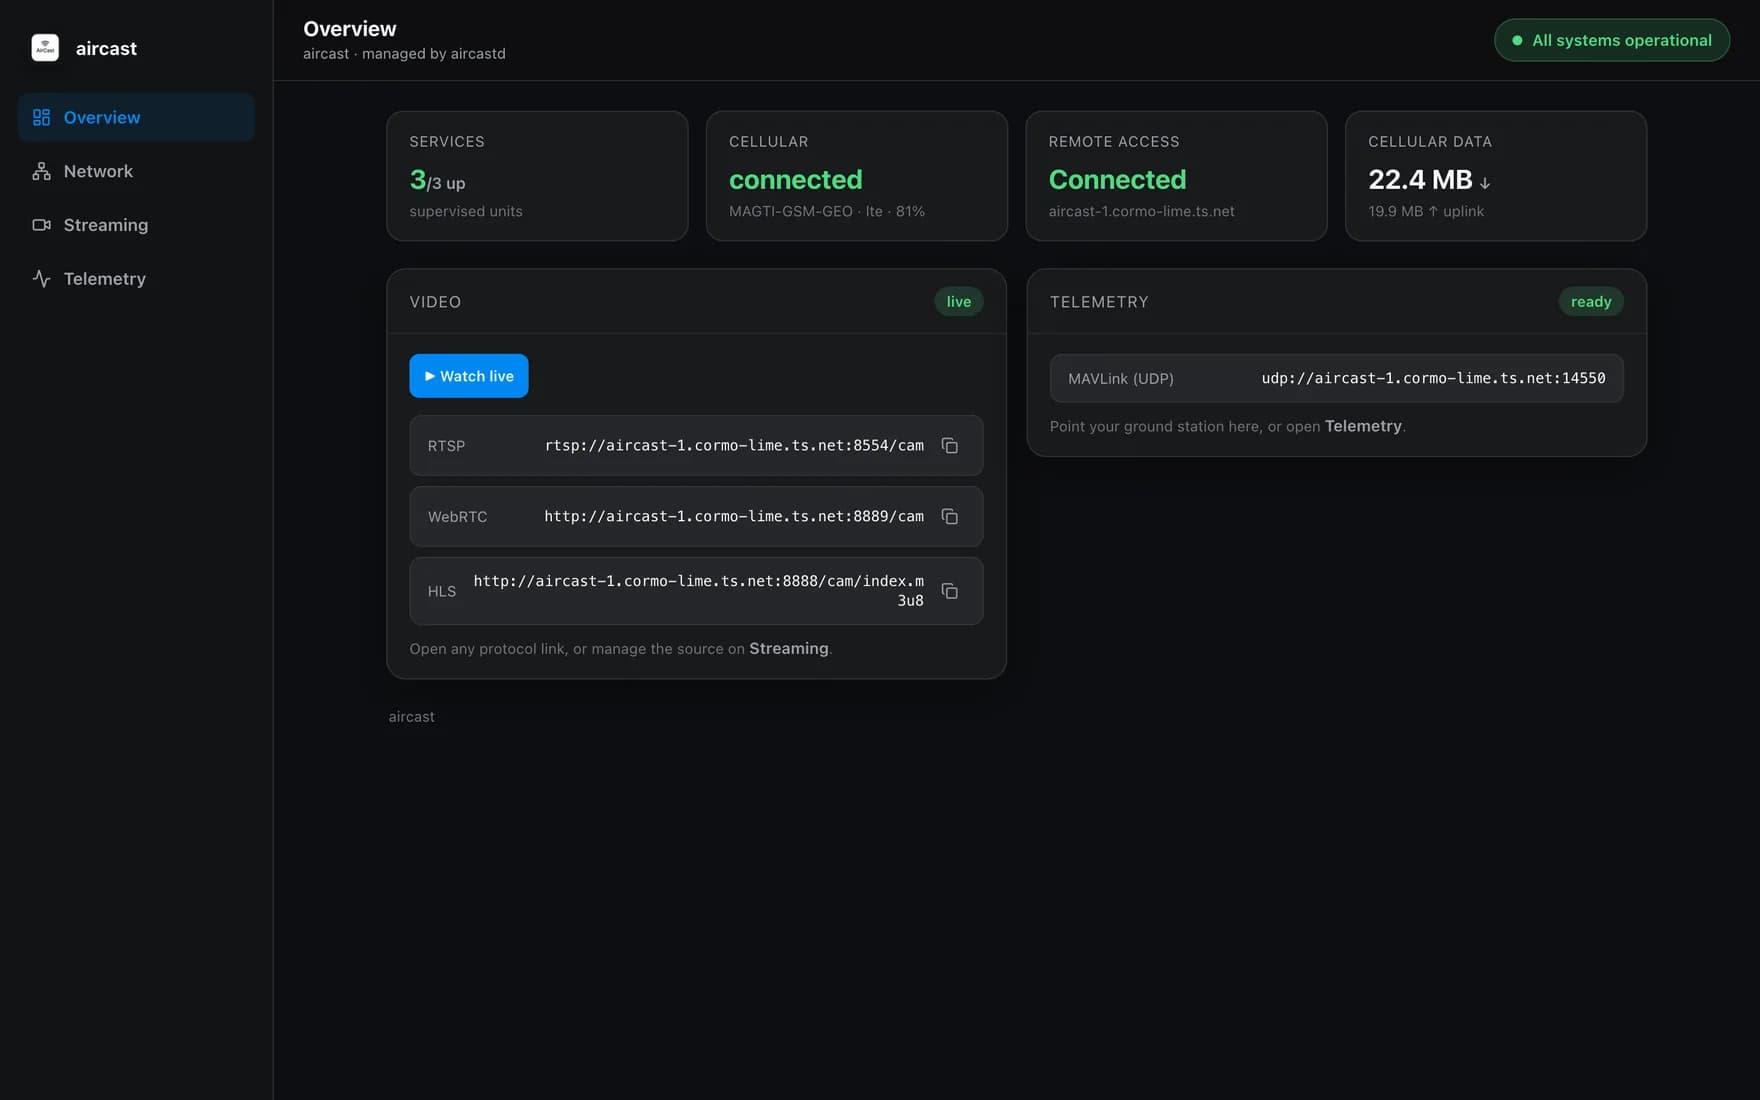Click the MAVLink (UDP) label
The width and height of the screenshot is (1760, 1100).
point(1121,379)
